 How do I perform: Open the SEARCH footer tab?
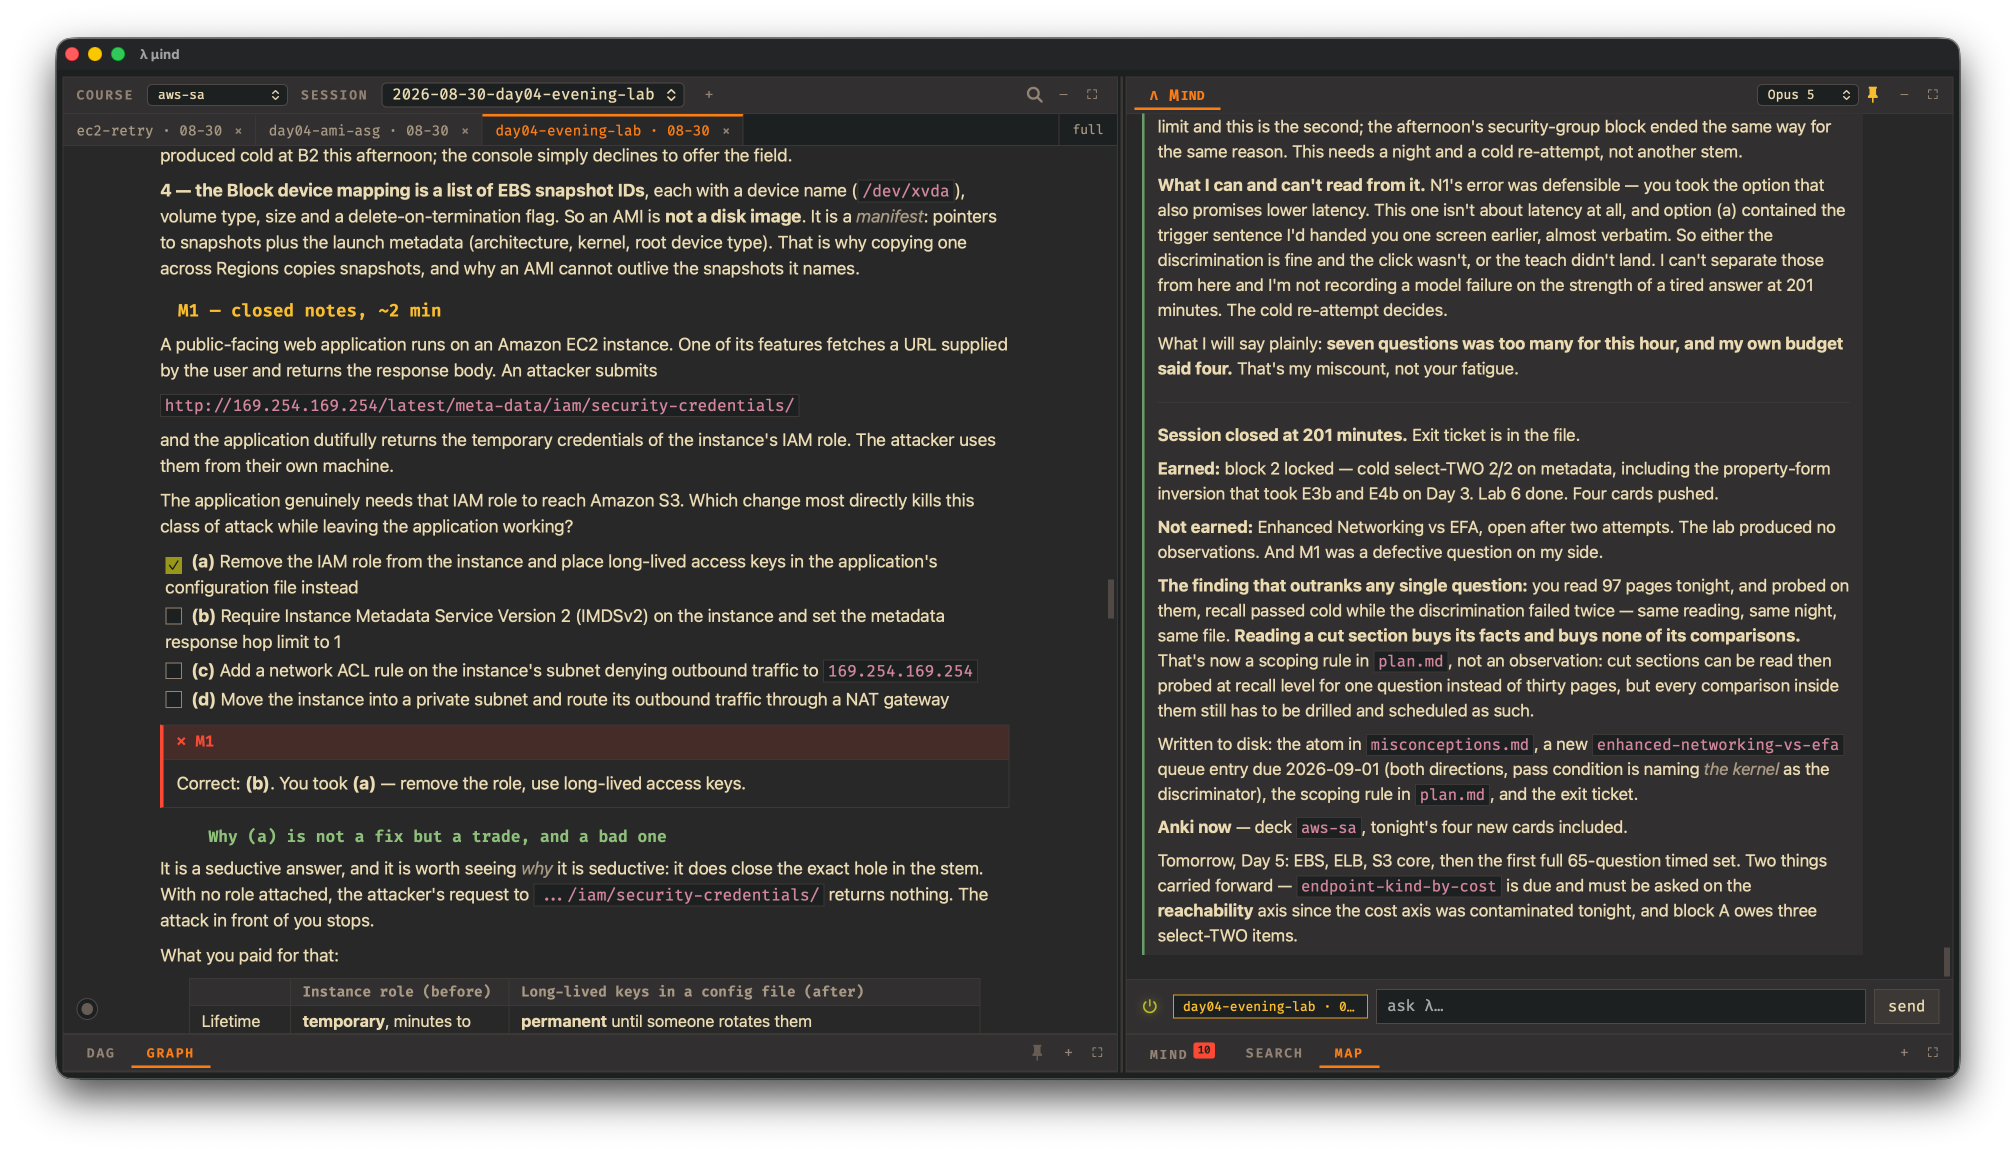[1274, 1053]
